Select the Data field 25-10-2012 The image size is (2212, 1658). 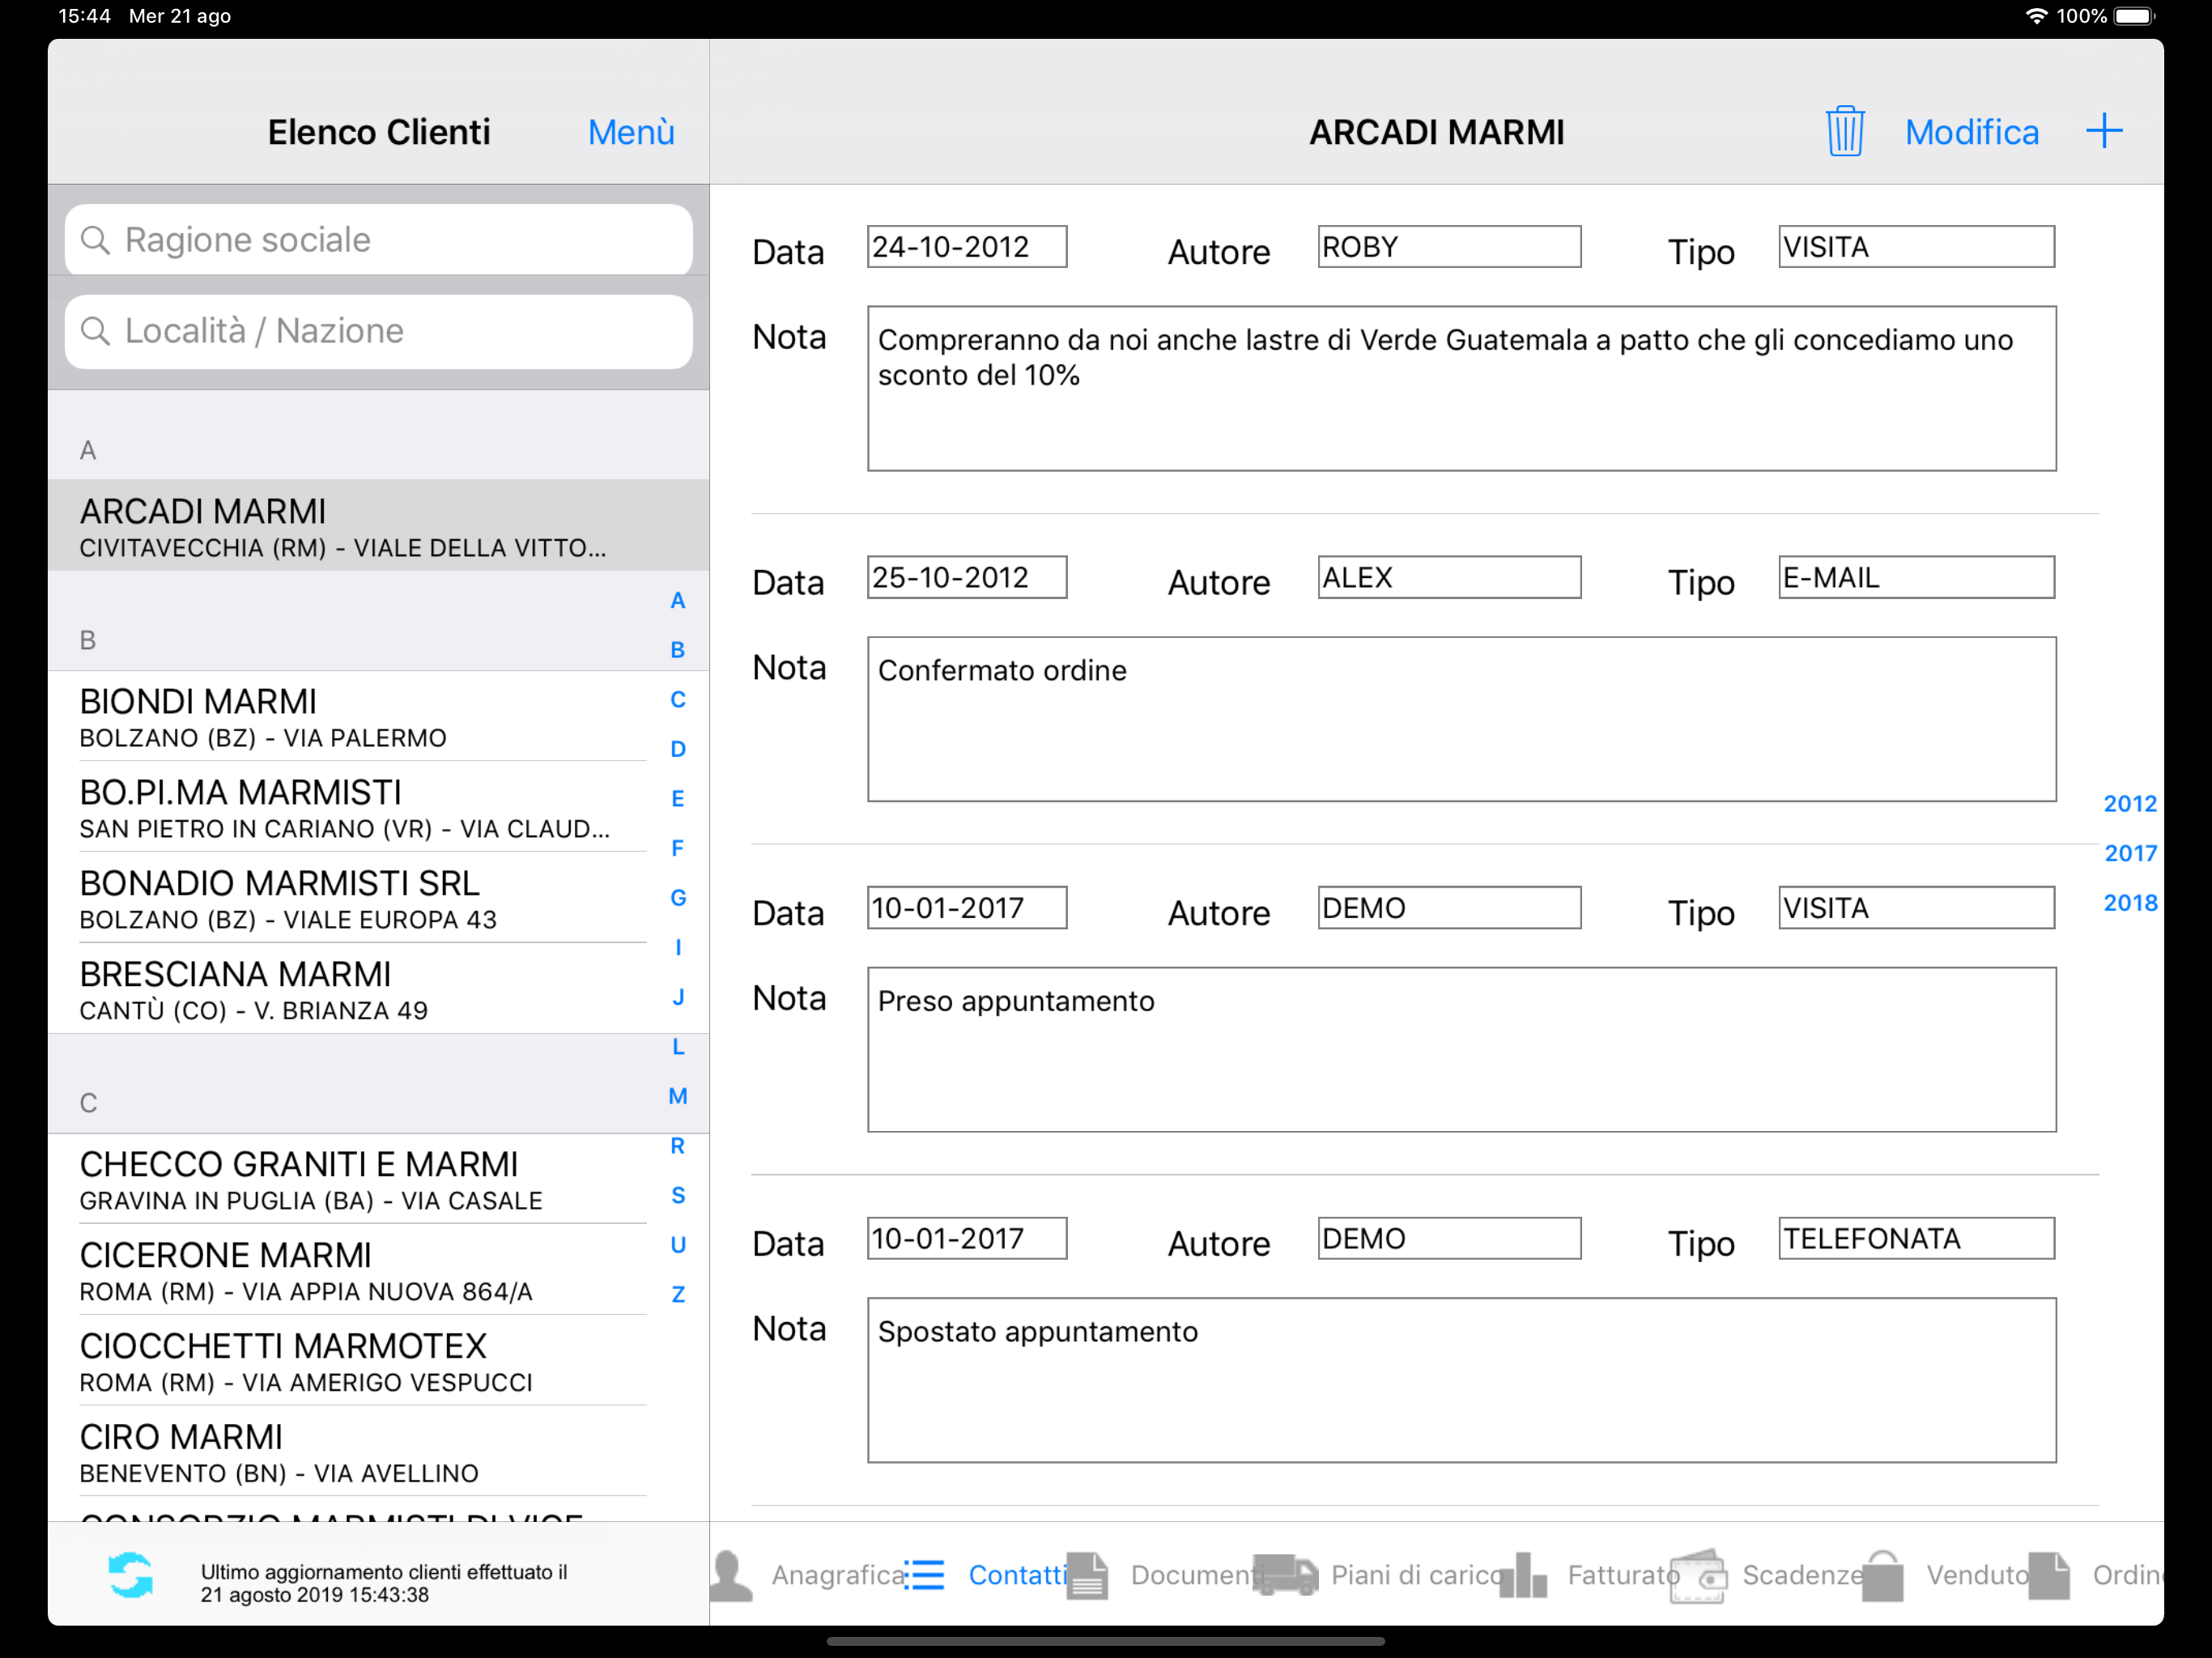tap(967, 577)
